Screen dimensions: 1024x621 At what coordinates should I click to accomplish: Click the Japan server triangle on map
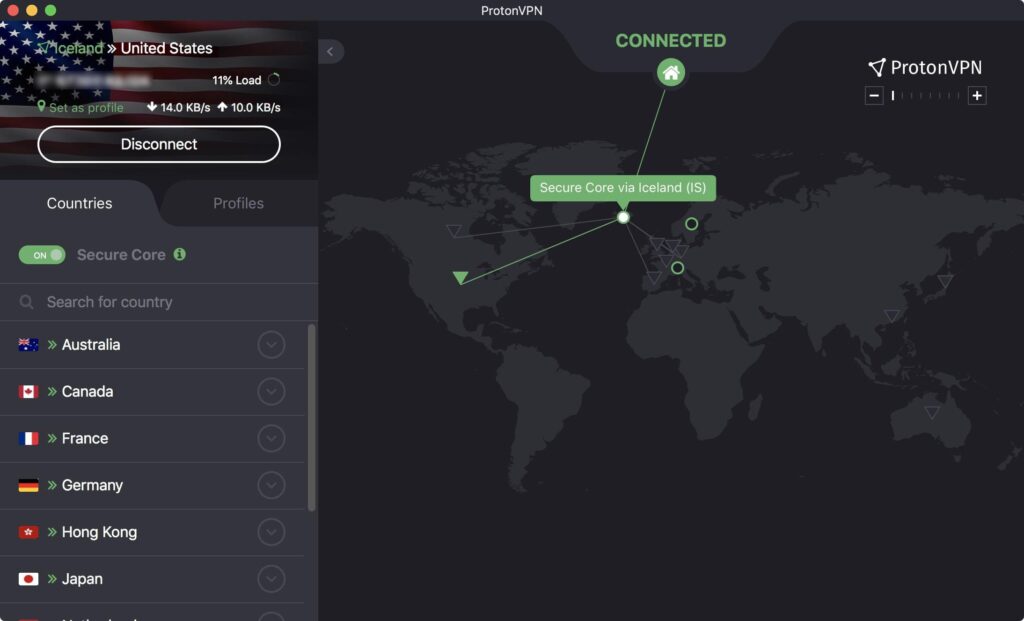(x=945, y=282)
